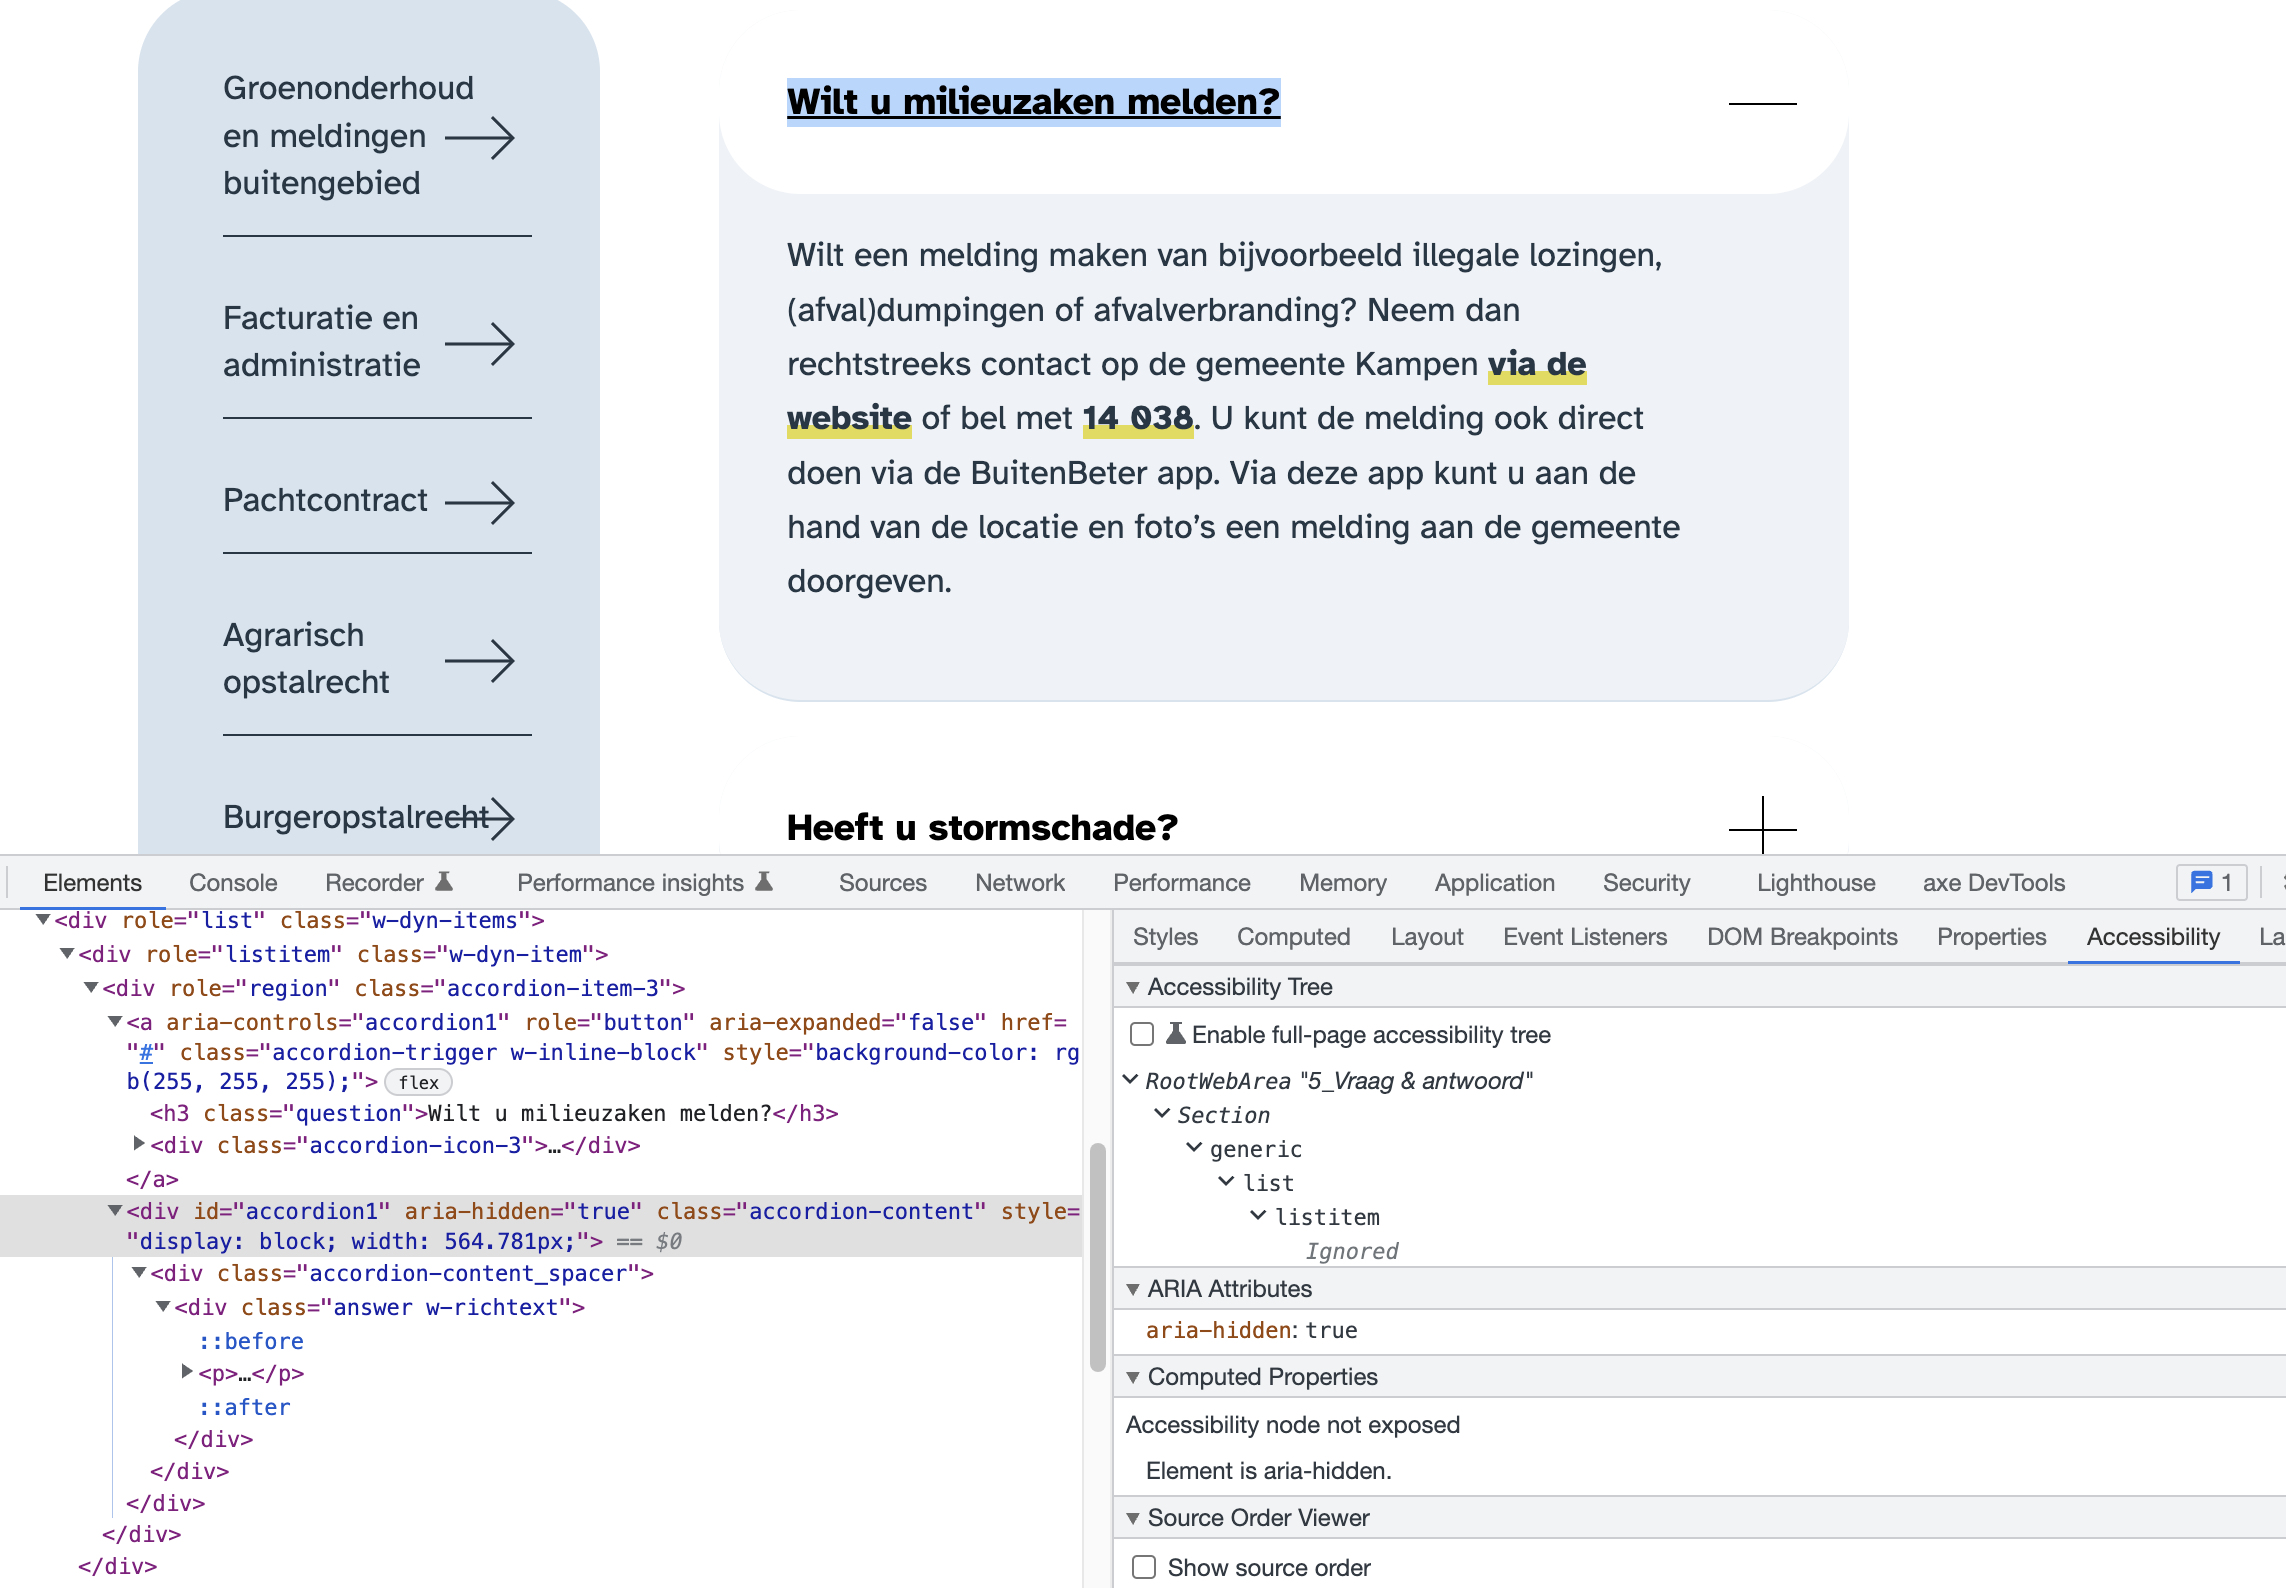Screen dimensions: 2286x1588
Task: Open the axe DevTools tab
Action: tap(1994, 883)
